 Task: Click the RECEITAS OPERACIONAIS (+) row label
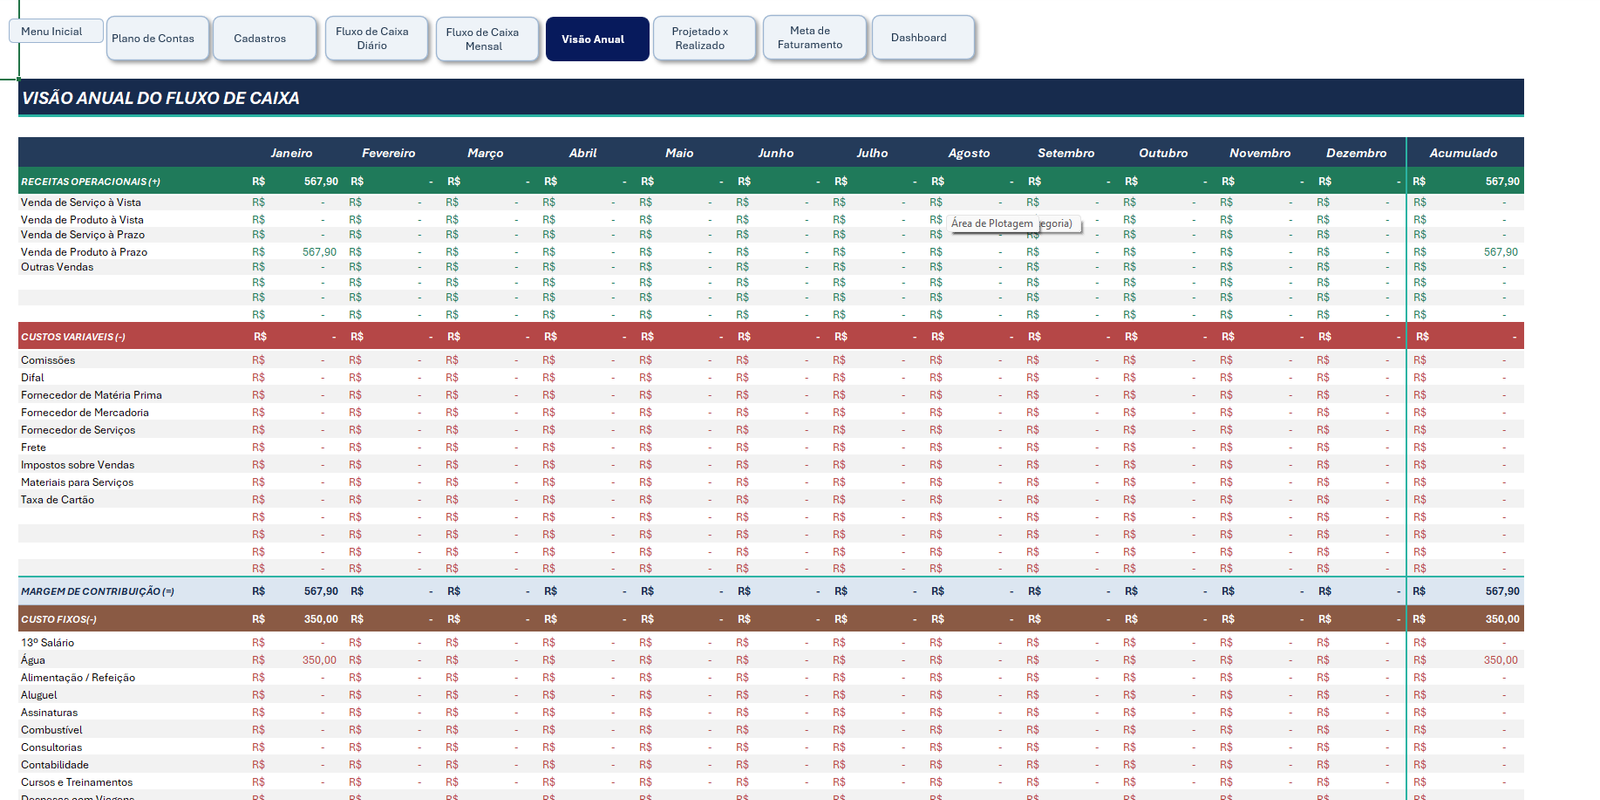(x=91, y=182)
